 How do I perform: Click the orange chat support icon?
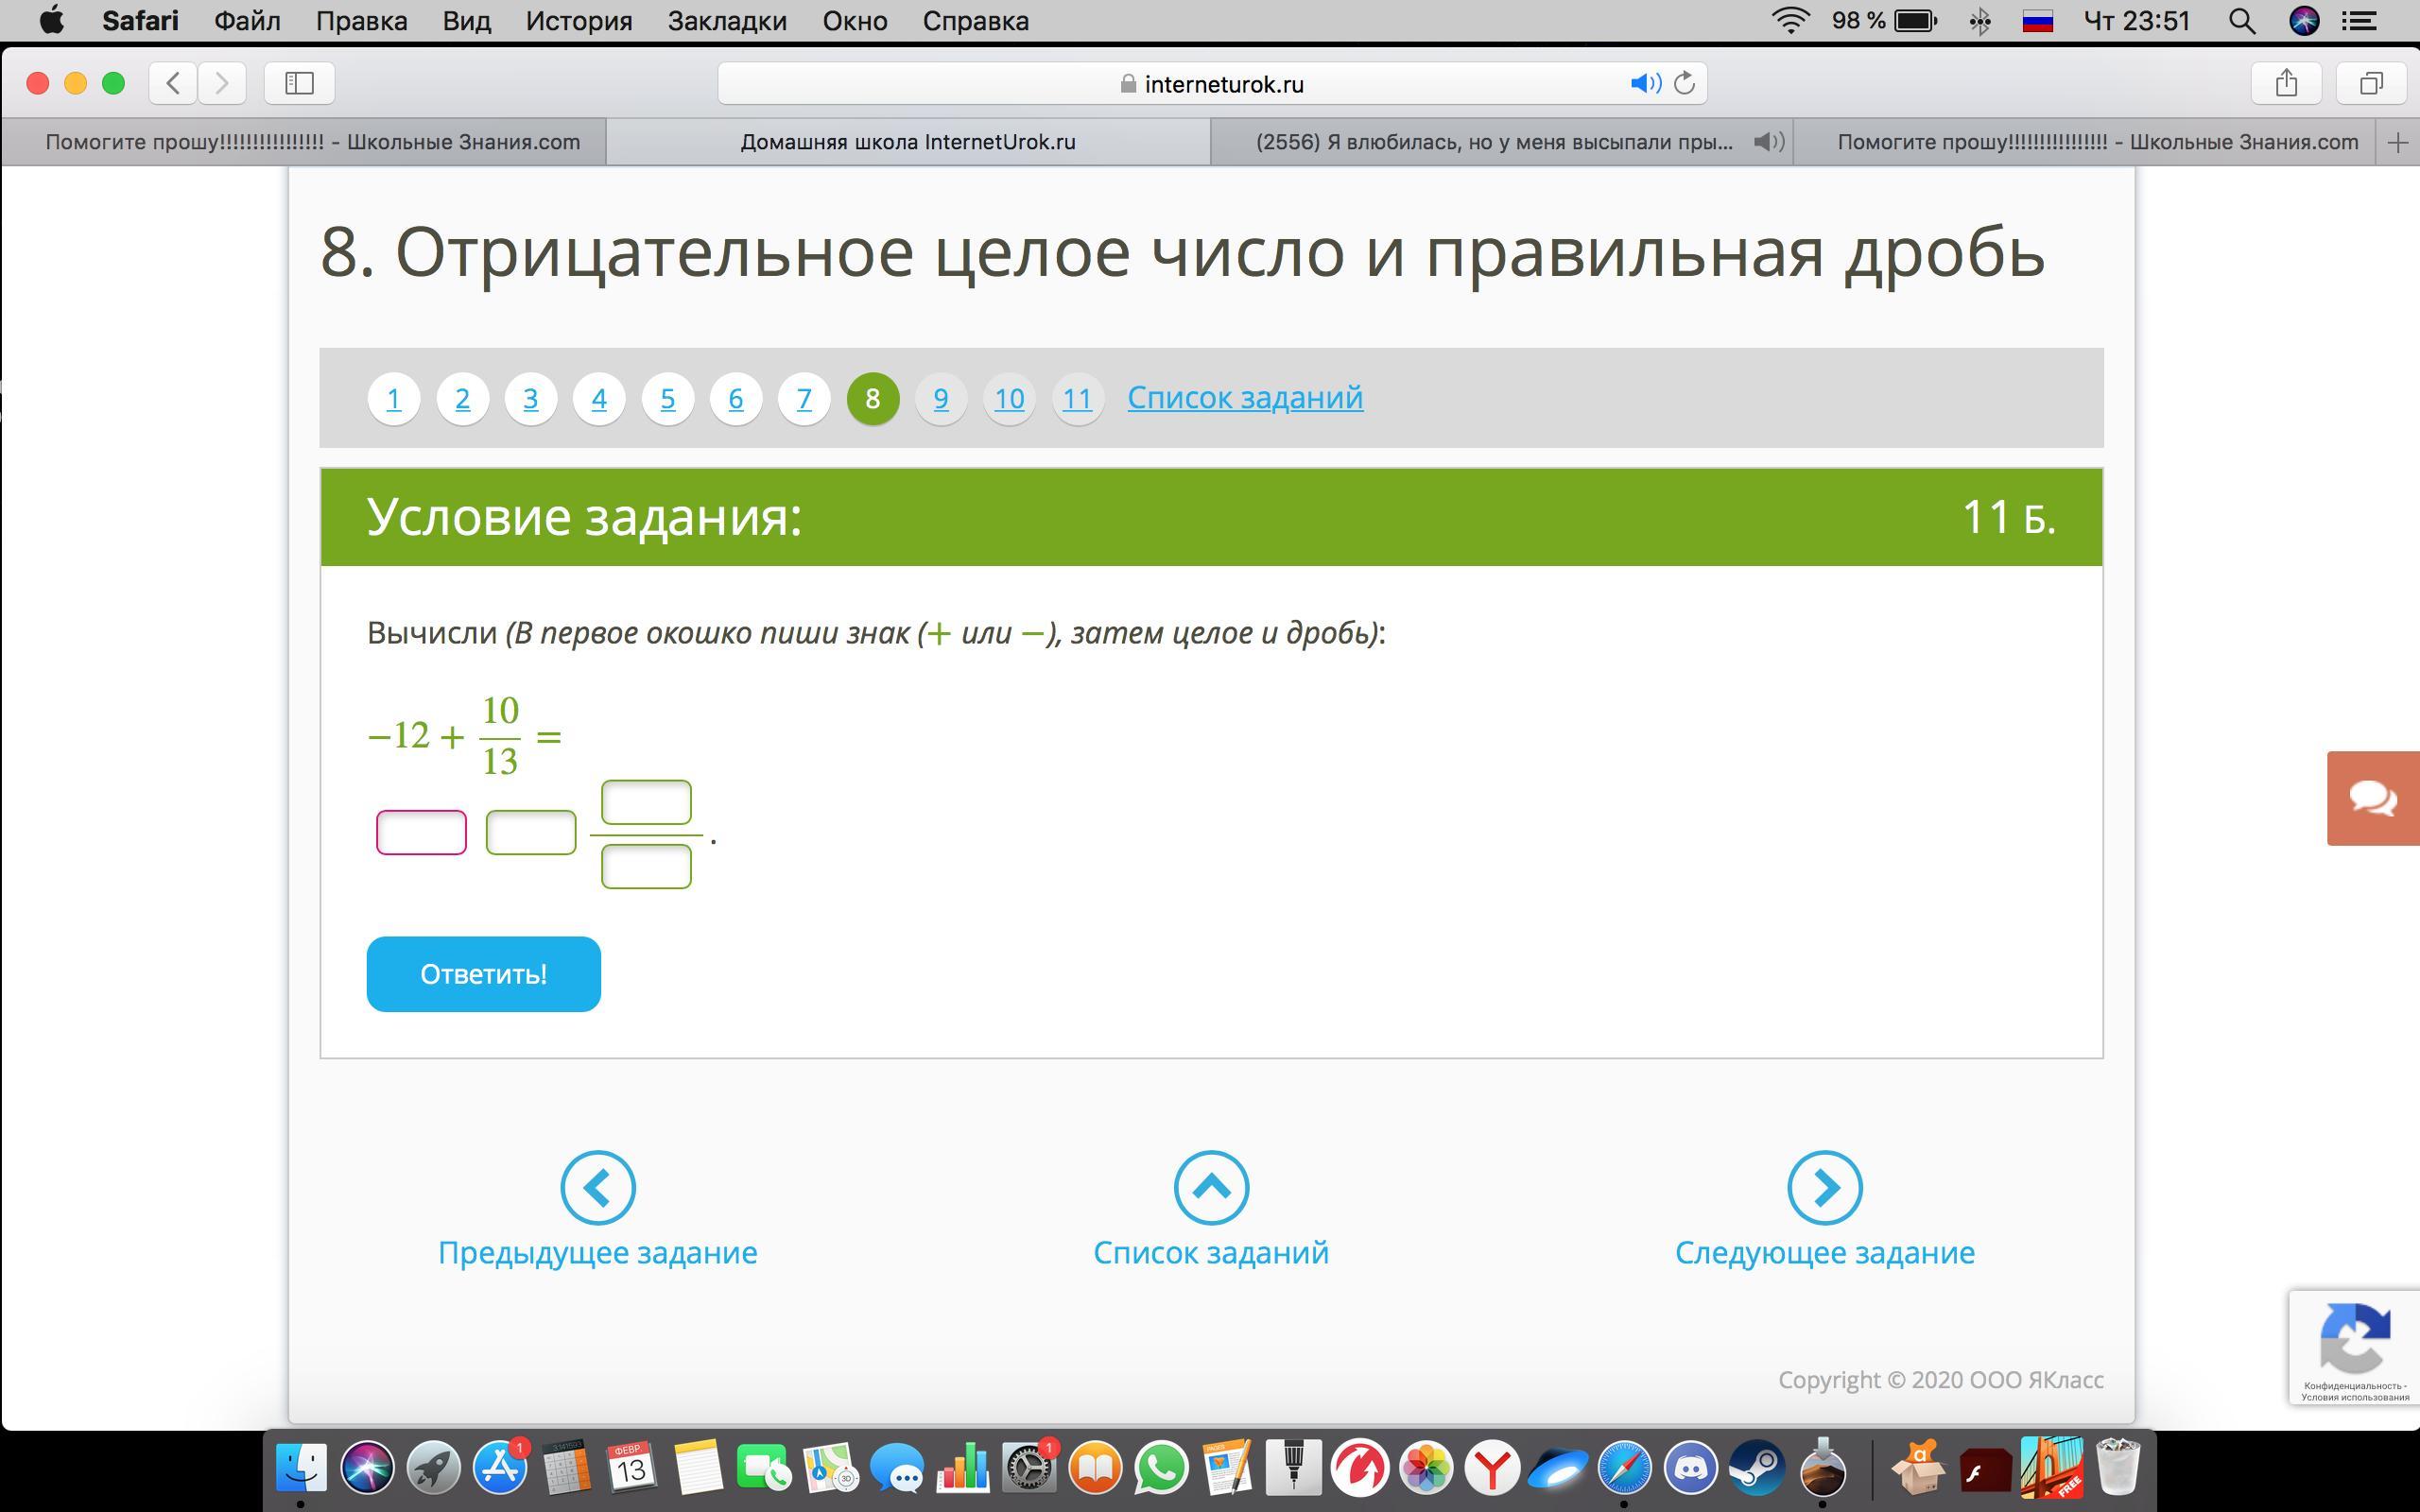tap(2372, 798)
